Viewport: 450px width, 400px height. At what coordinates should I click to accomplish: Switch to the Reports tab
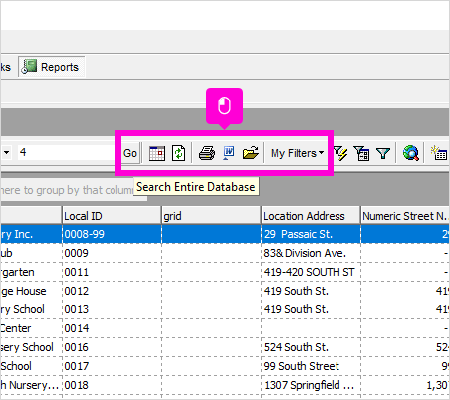(x=52, y=67)
